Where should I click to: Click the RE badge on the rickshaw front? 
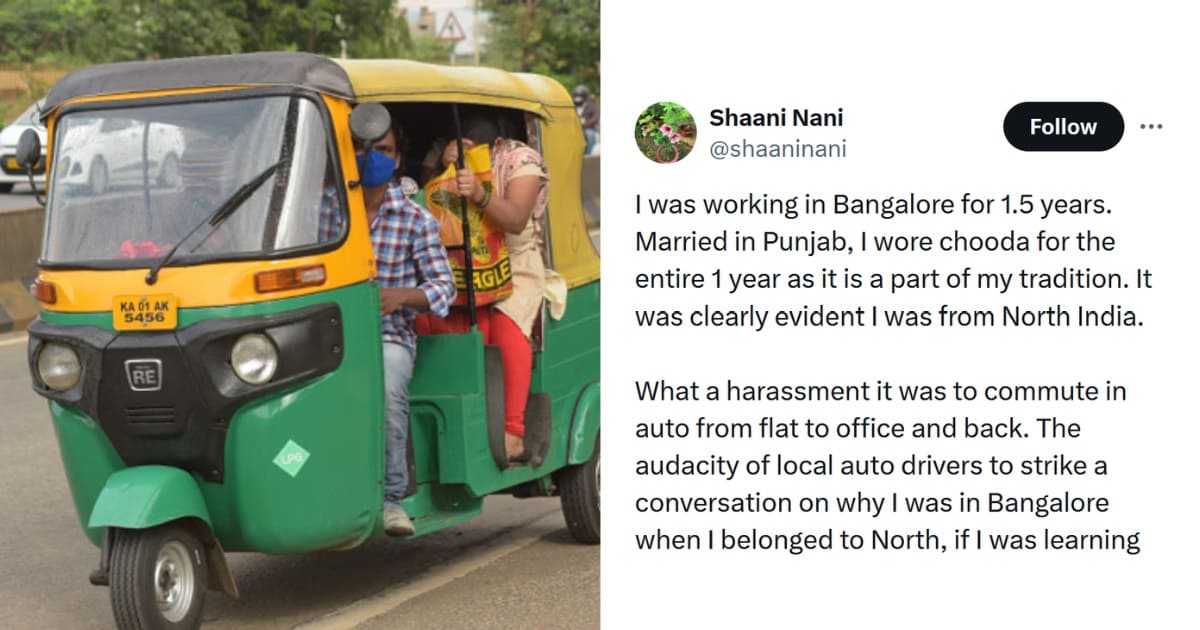click(143, 374)
